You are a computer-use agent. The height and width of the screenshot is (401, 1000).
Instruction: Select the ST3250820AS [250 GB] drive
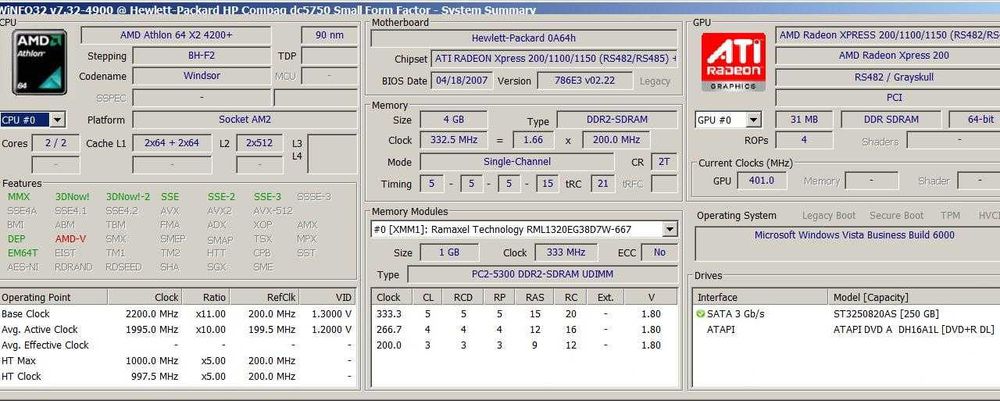[846, 314]
